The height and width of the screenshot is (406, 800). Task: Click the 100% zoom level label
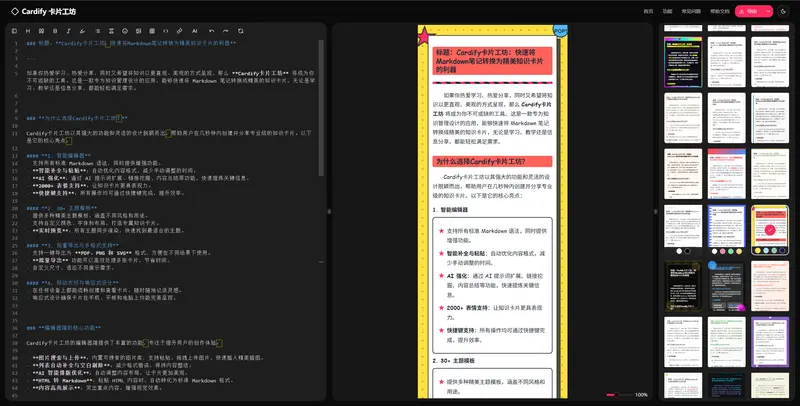click(x=641, y=395)
